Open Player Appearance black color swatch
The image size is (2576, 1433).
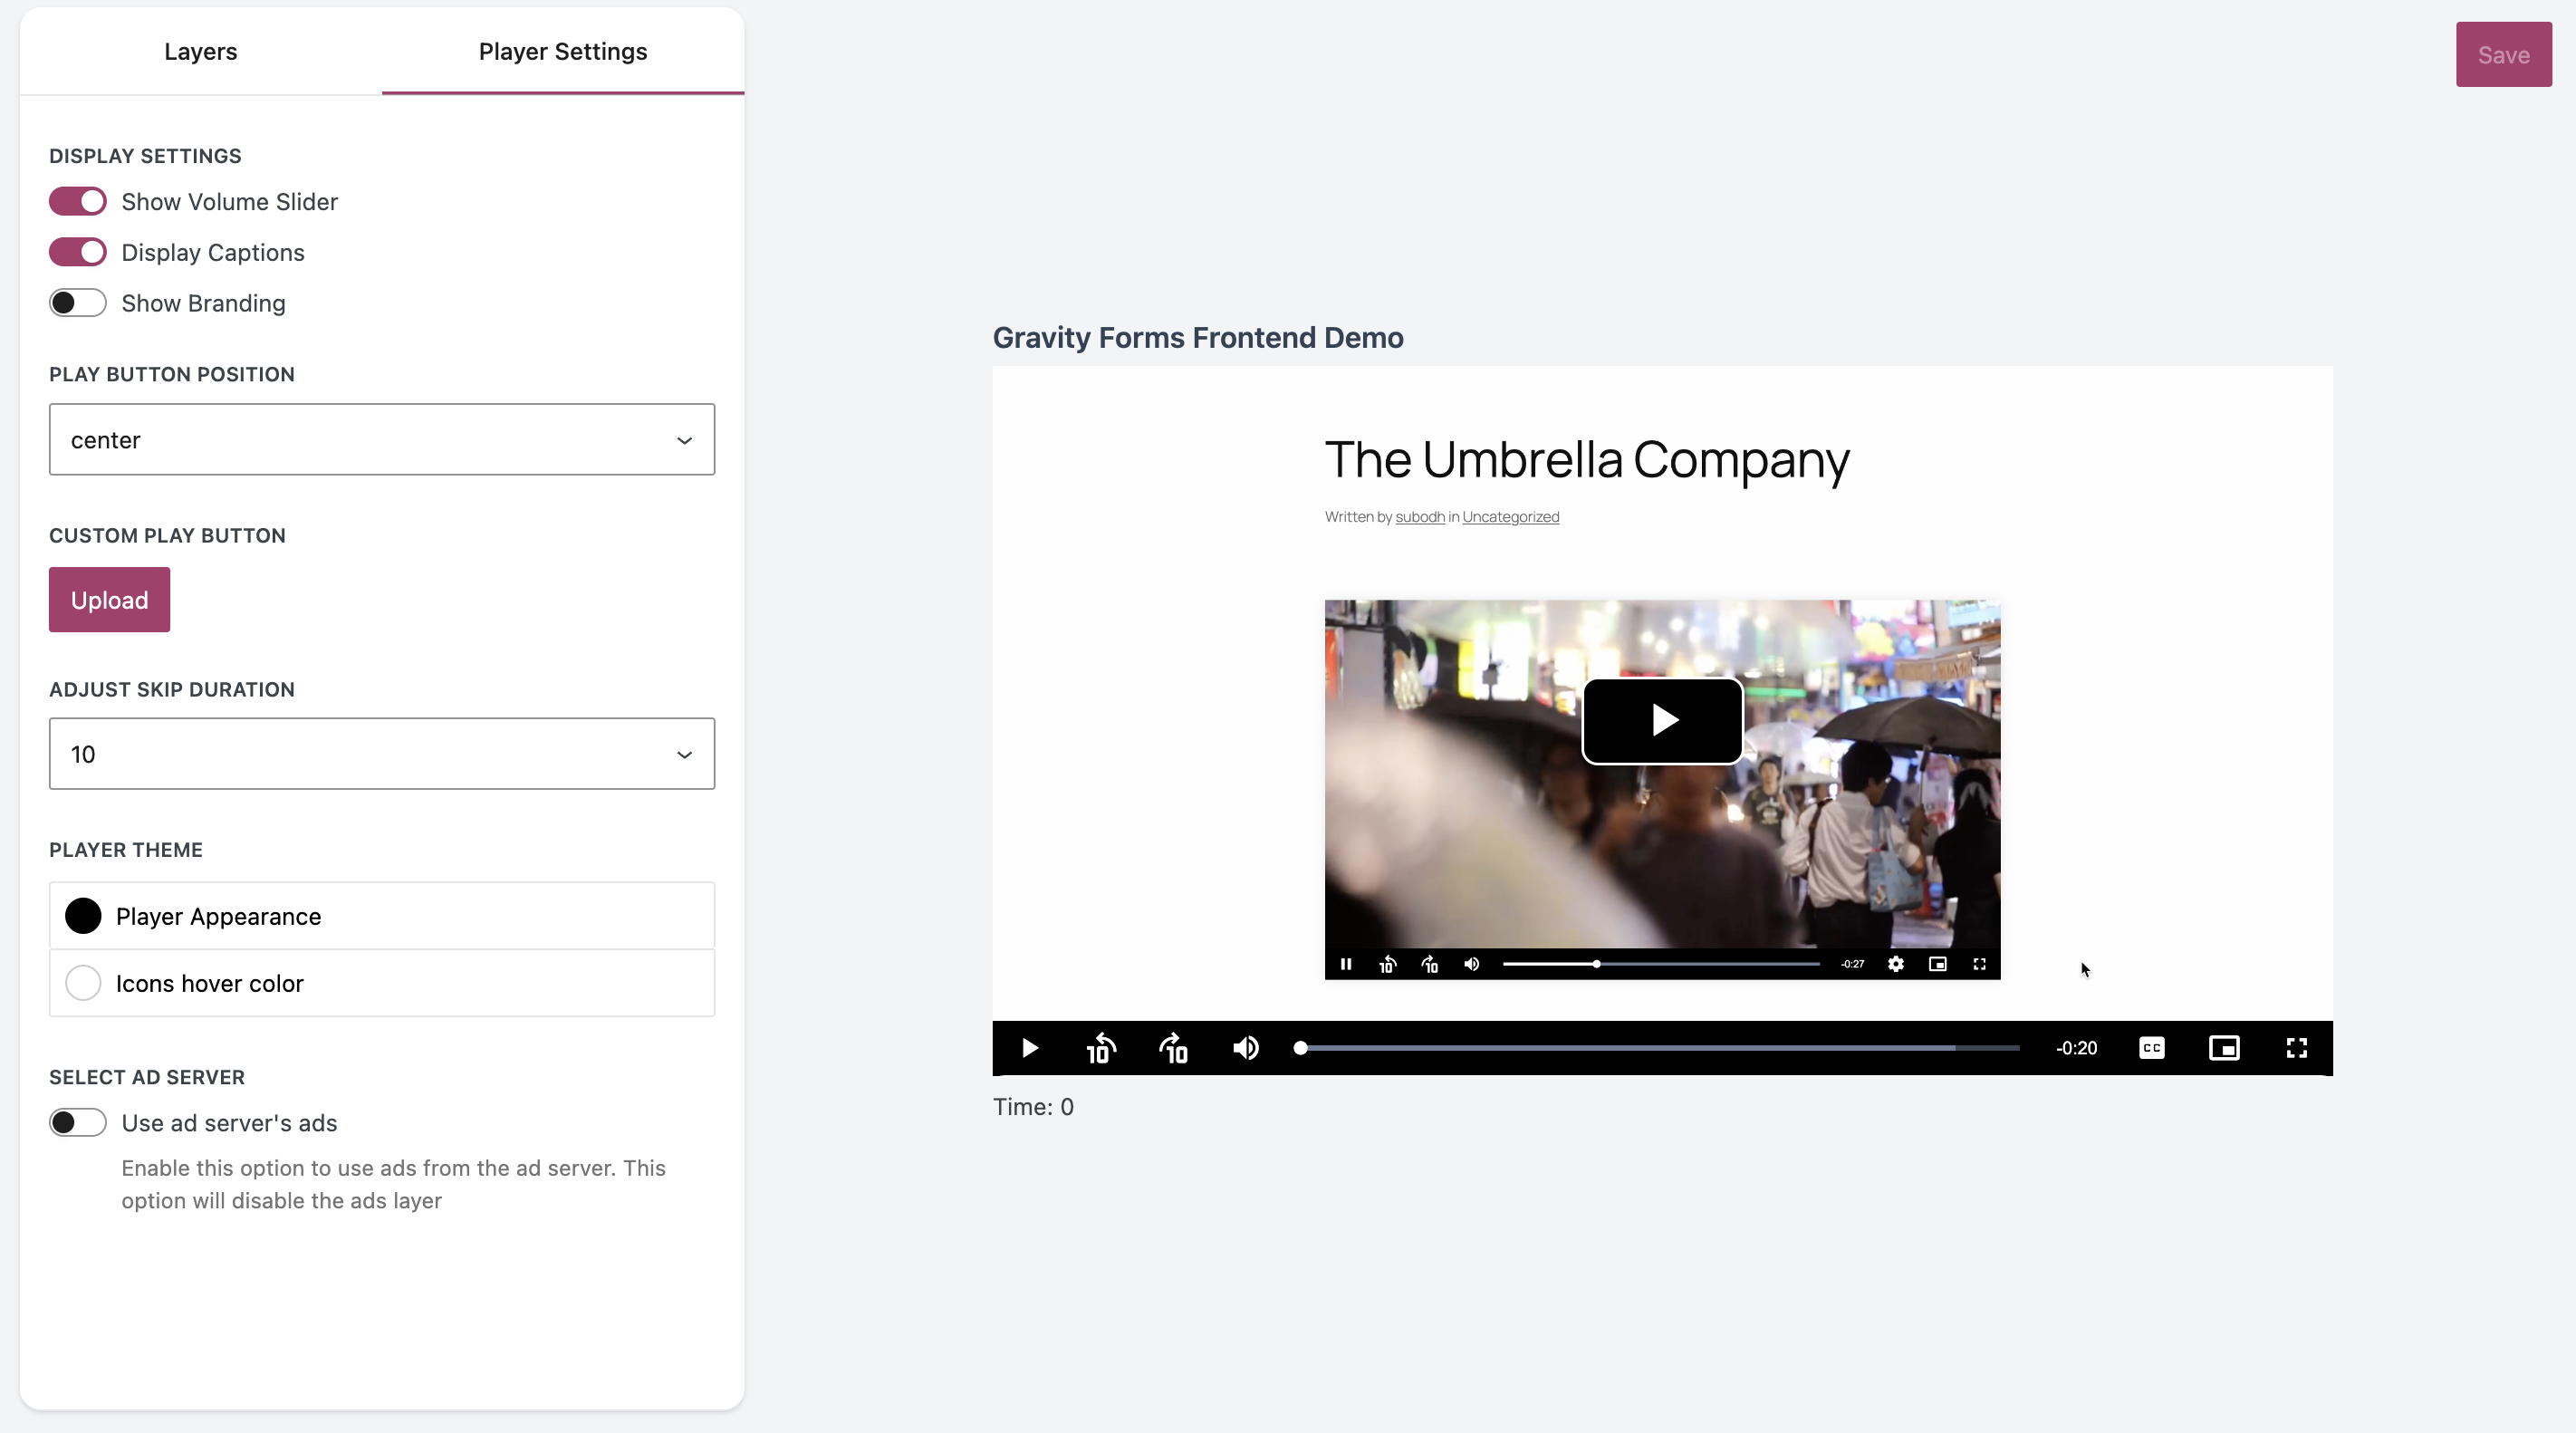click(83, 916)
